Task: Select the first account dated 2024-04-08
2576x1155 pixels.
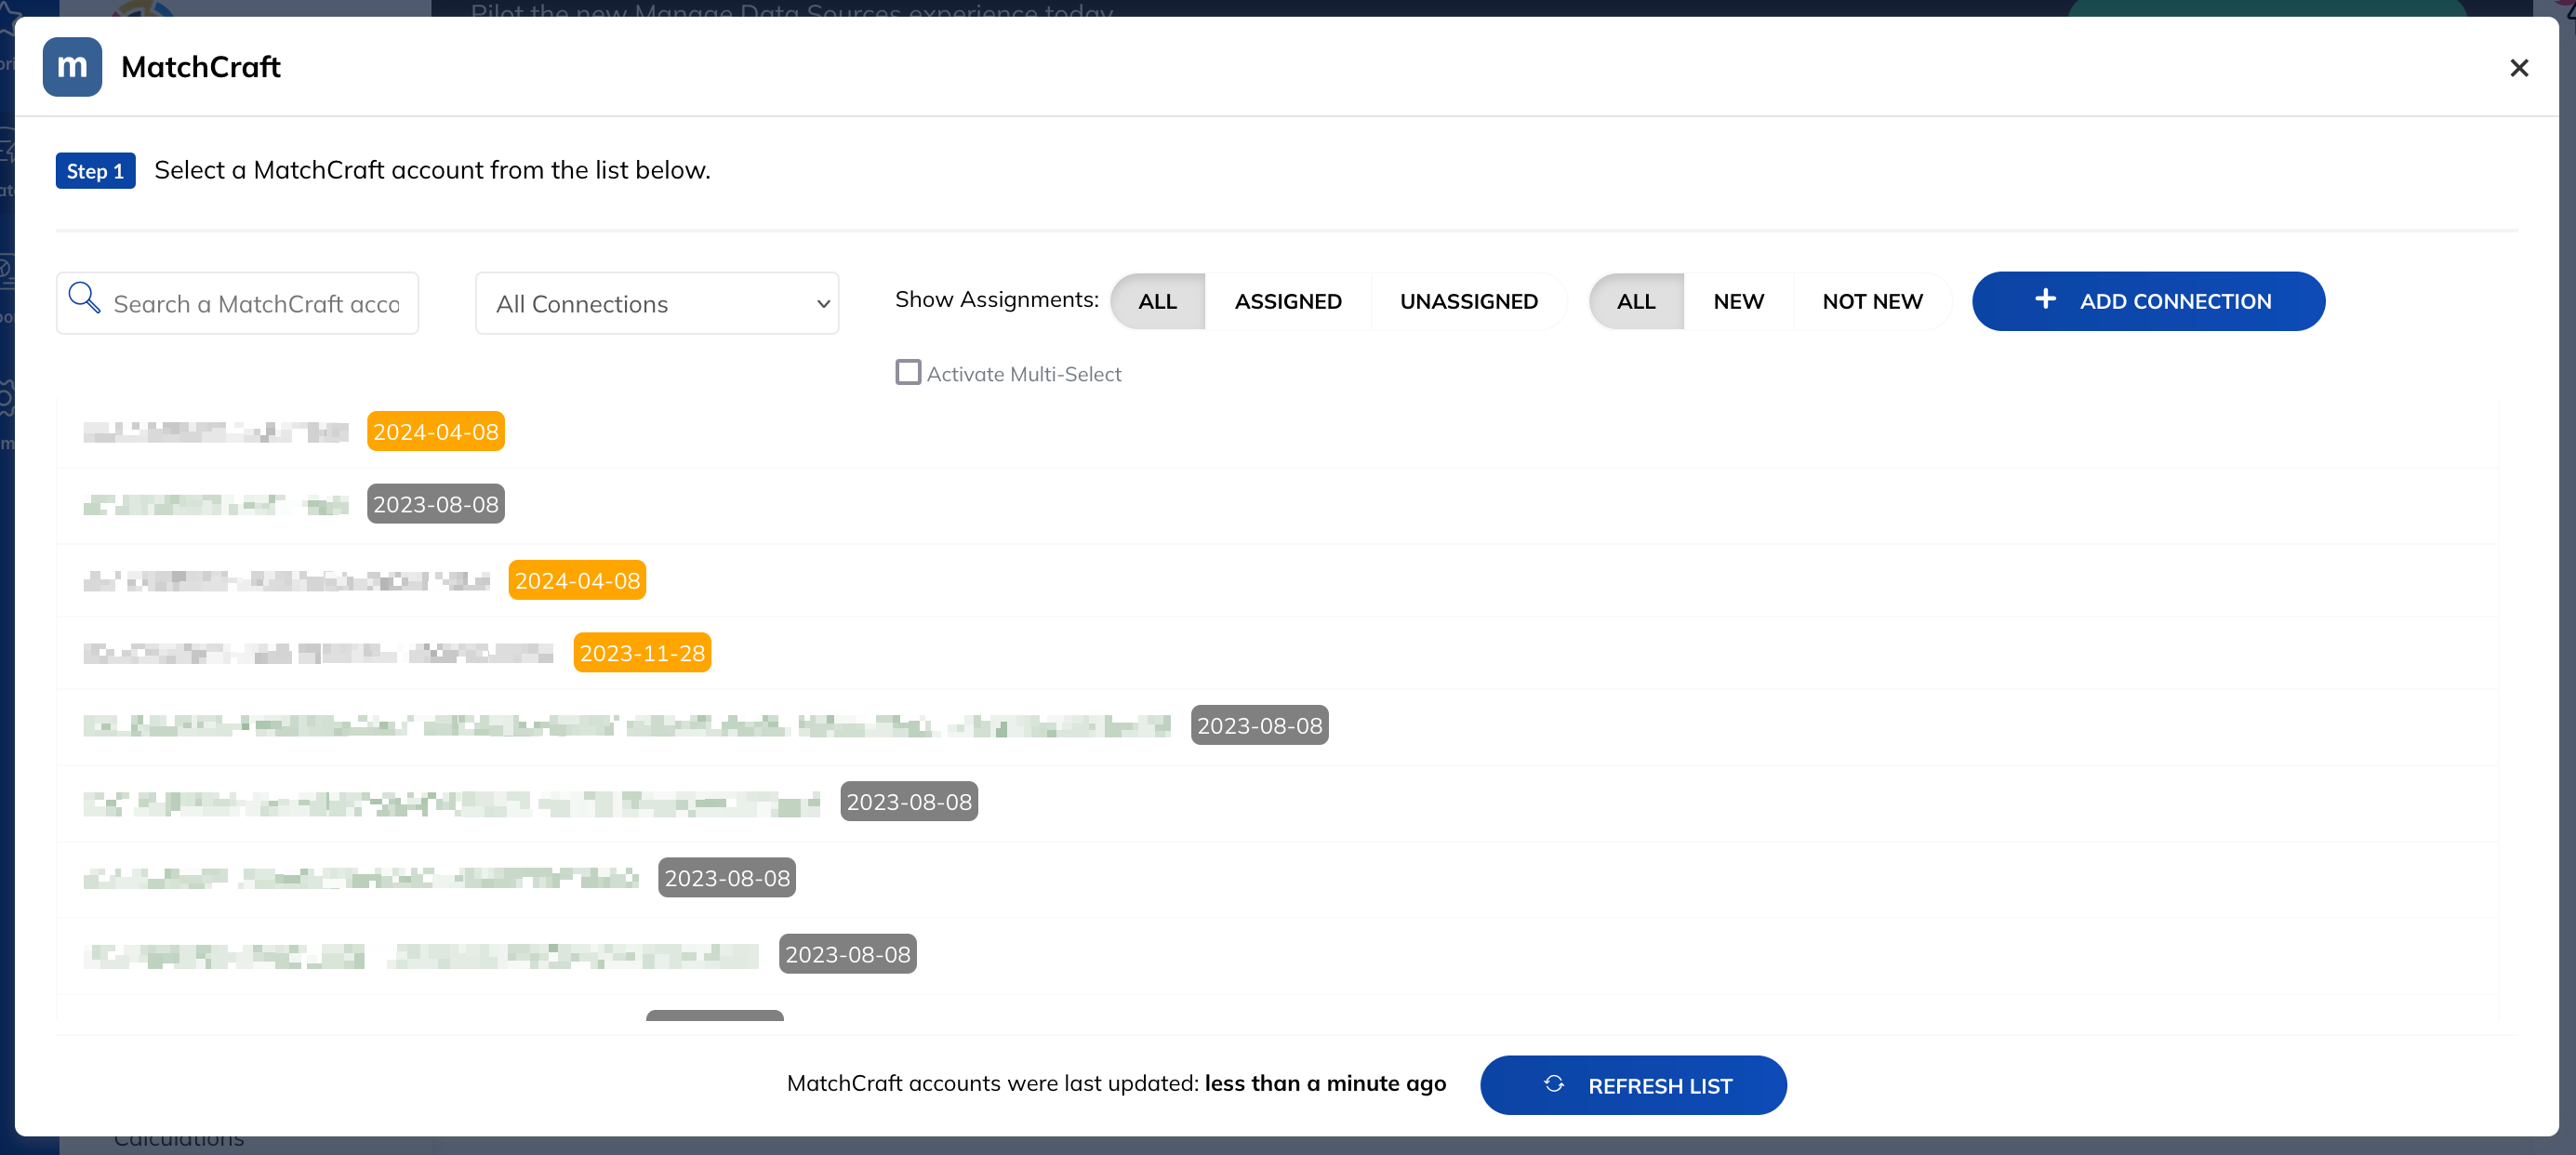Action: [x=1277, y=432]
